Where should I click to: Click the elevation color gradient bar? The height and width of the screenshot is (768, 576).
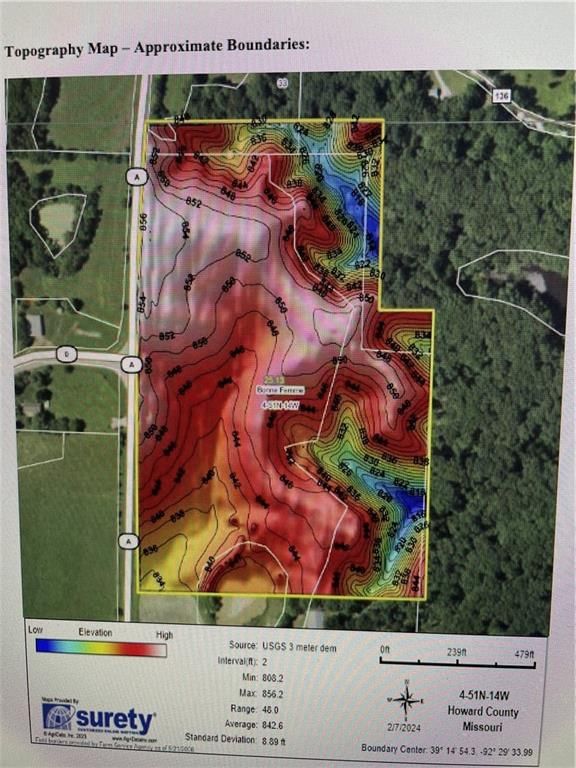point(101,649)
